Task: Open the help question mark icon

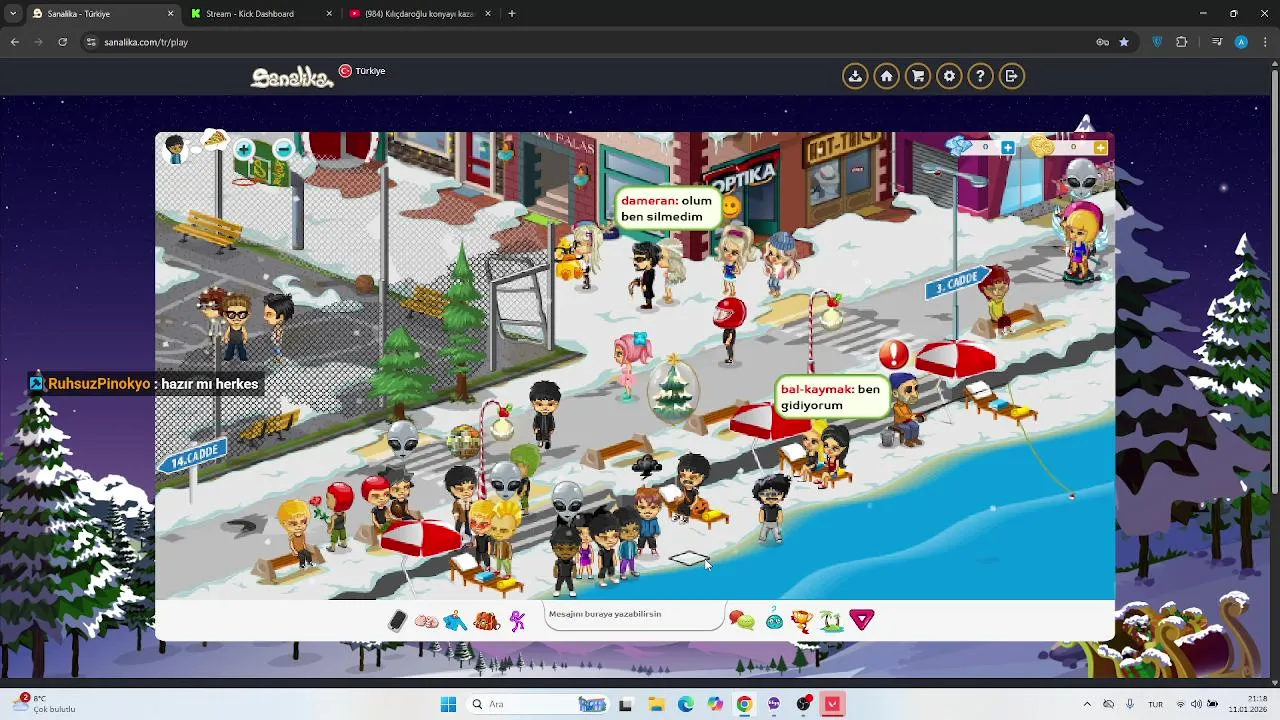Action: (980, 76)
